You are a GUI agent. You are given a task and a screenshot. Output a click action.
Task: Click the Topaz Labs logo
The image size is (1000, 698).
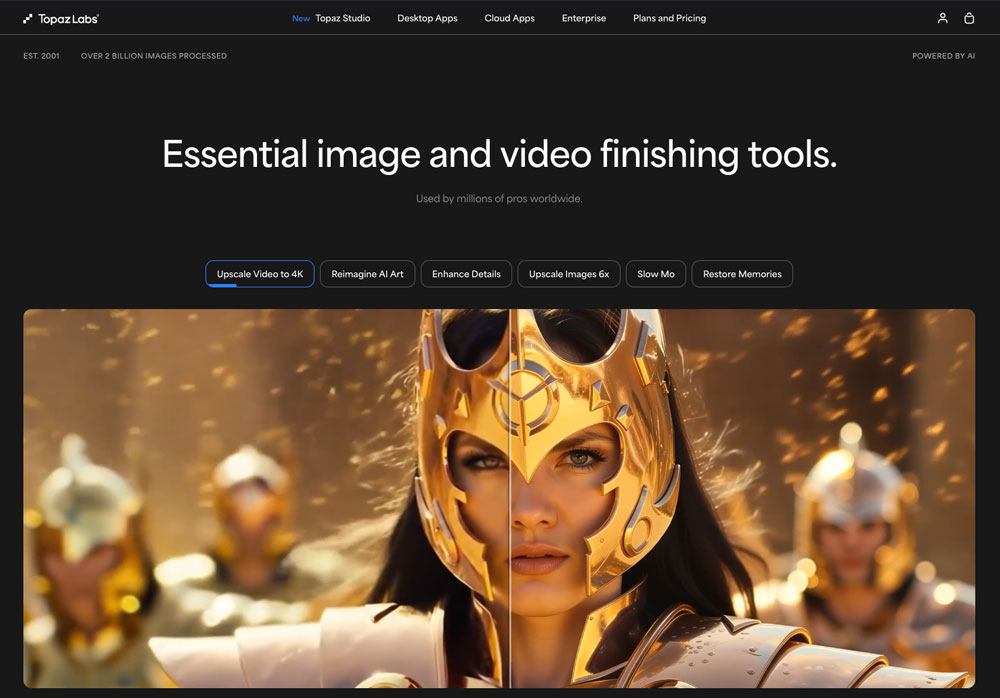[61, 18]
